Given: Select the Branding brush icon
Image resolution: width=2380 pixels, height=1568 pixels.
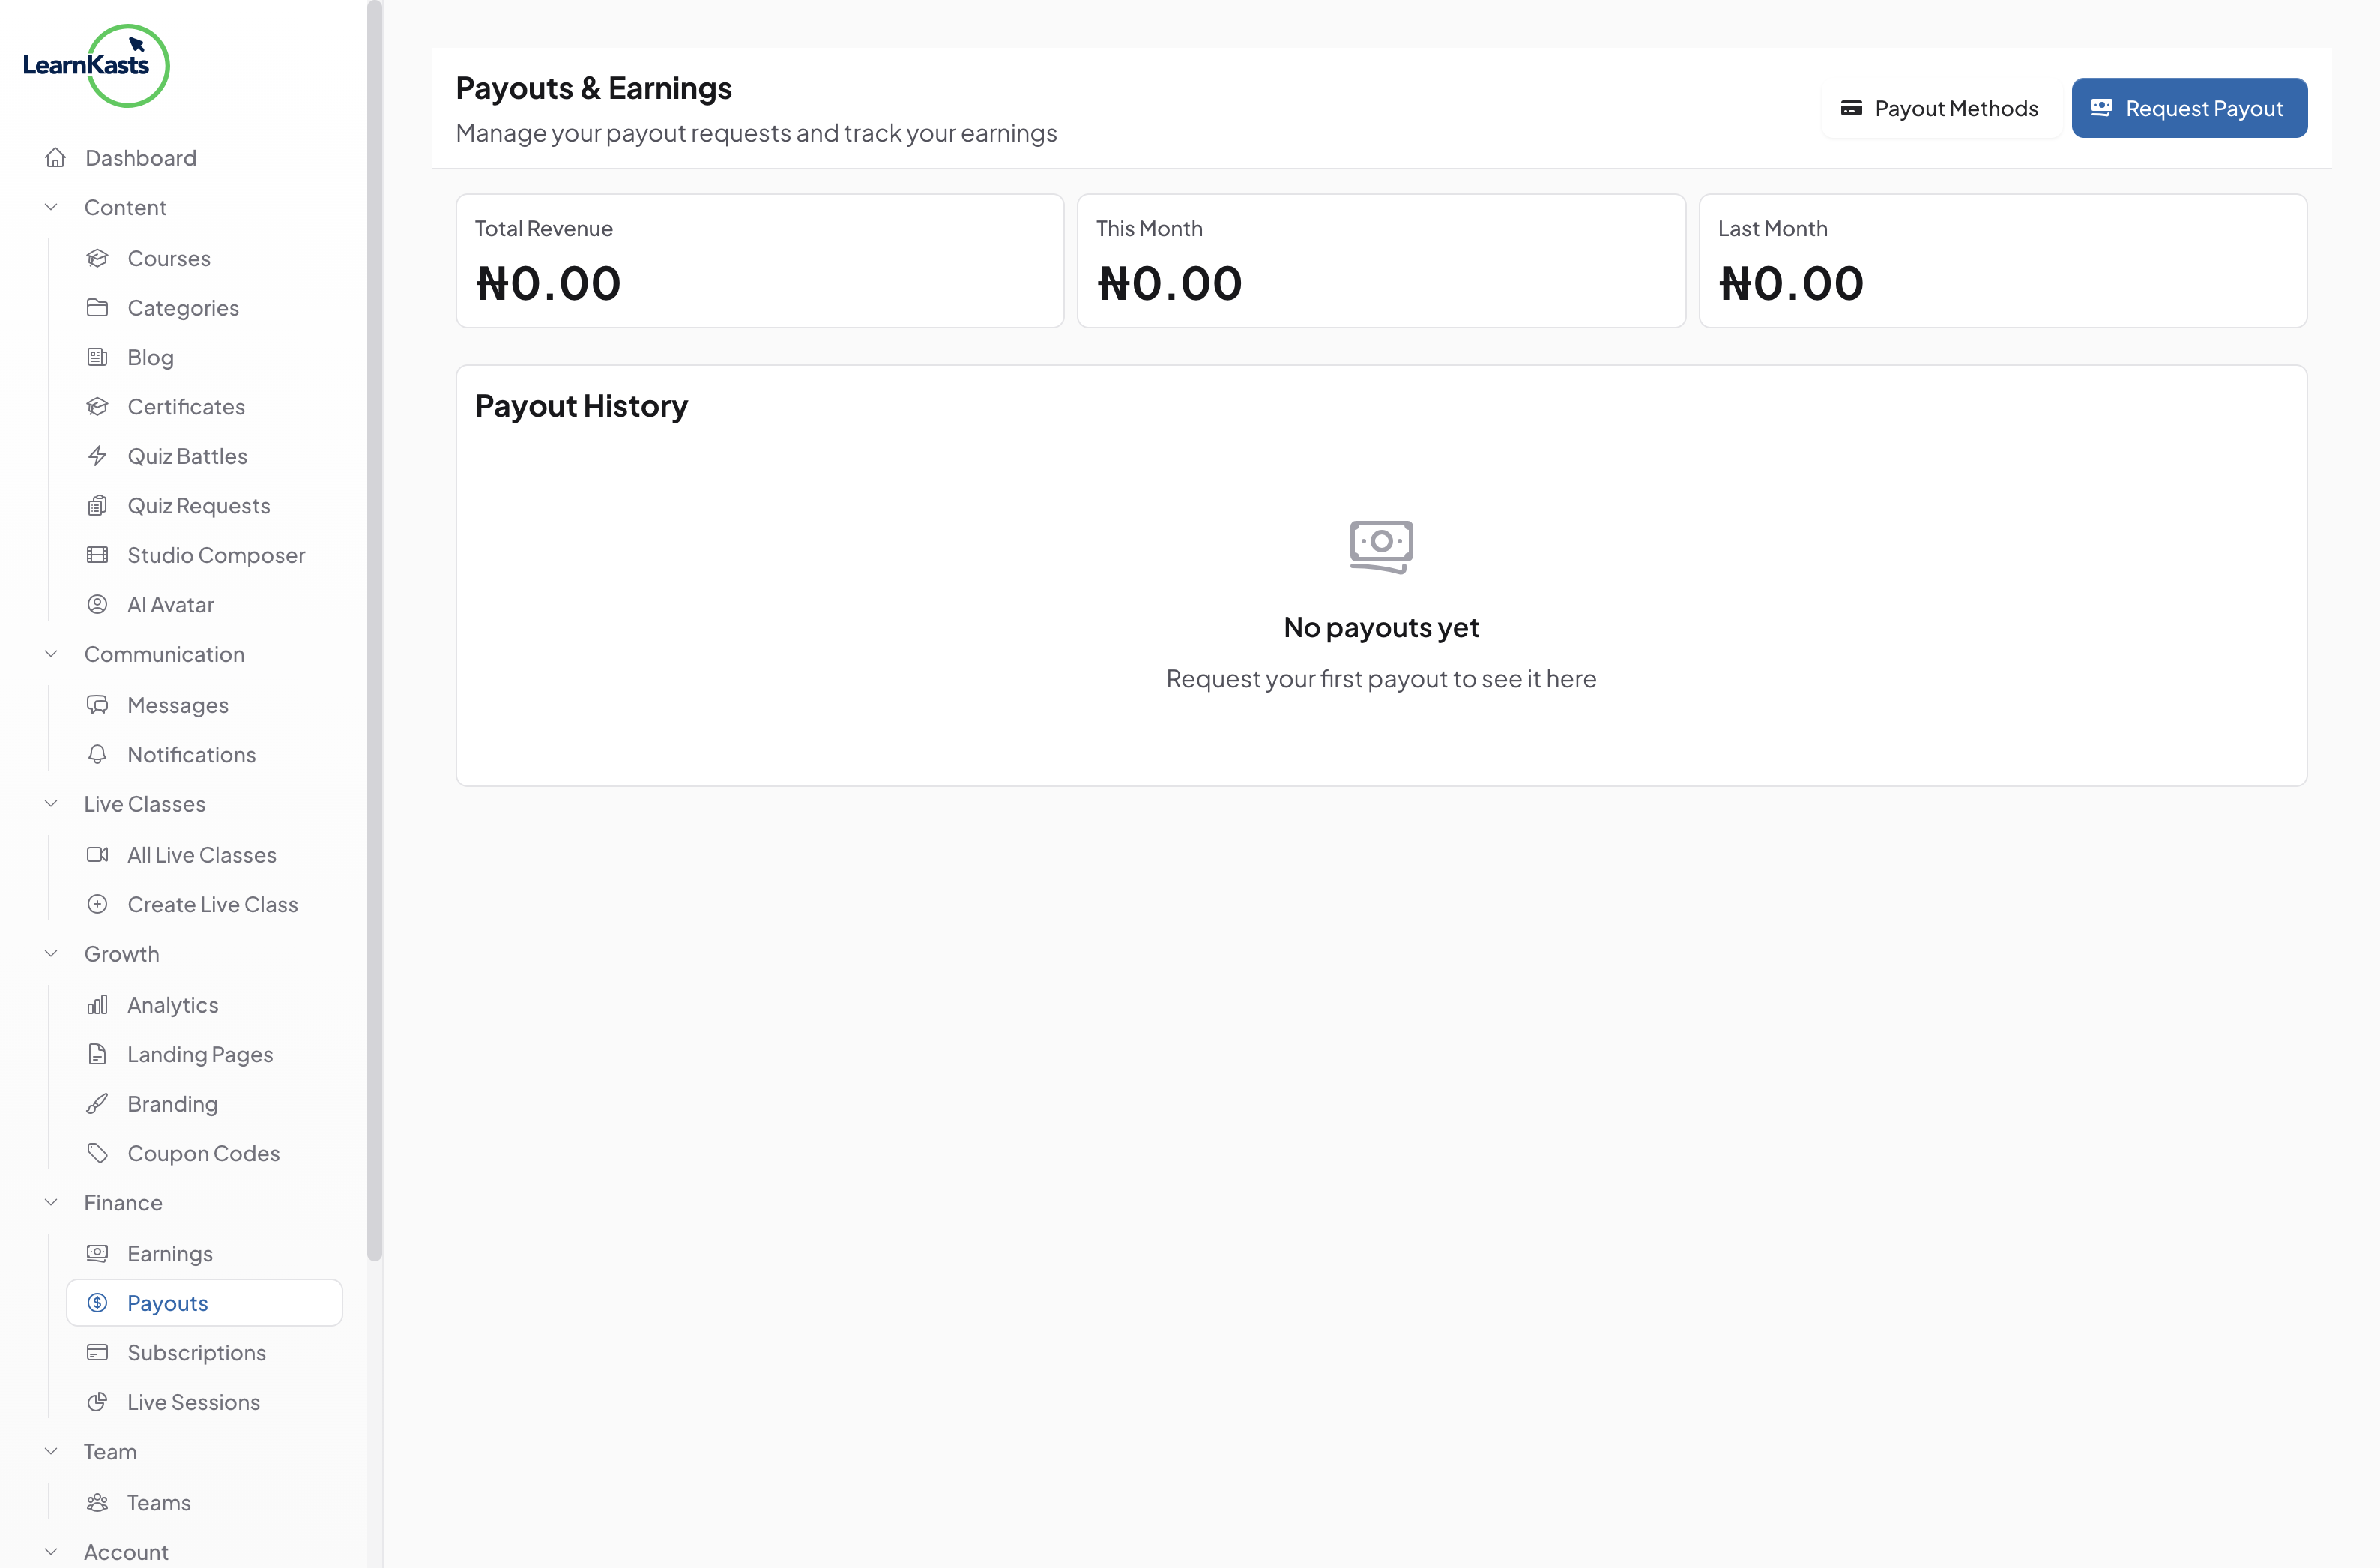Looking at the screenshot, I should tap(98, 1103).
